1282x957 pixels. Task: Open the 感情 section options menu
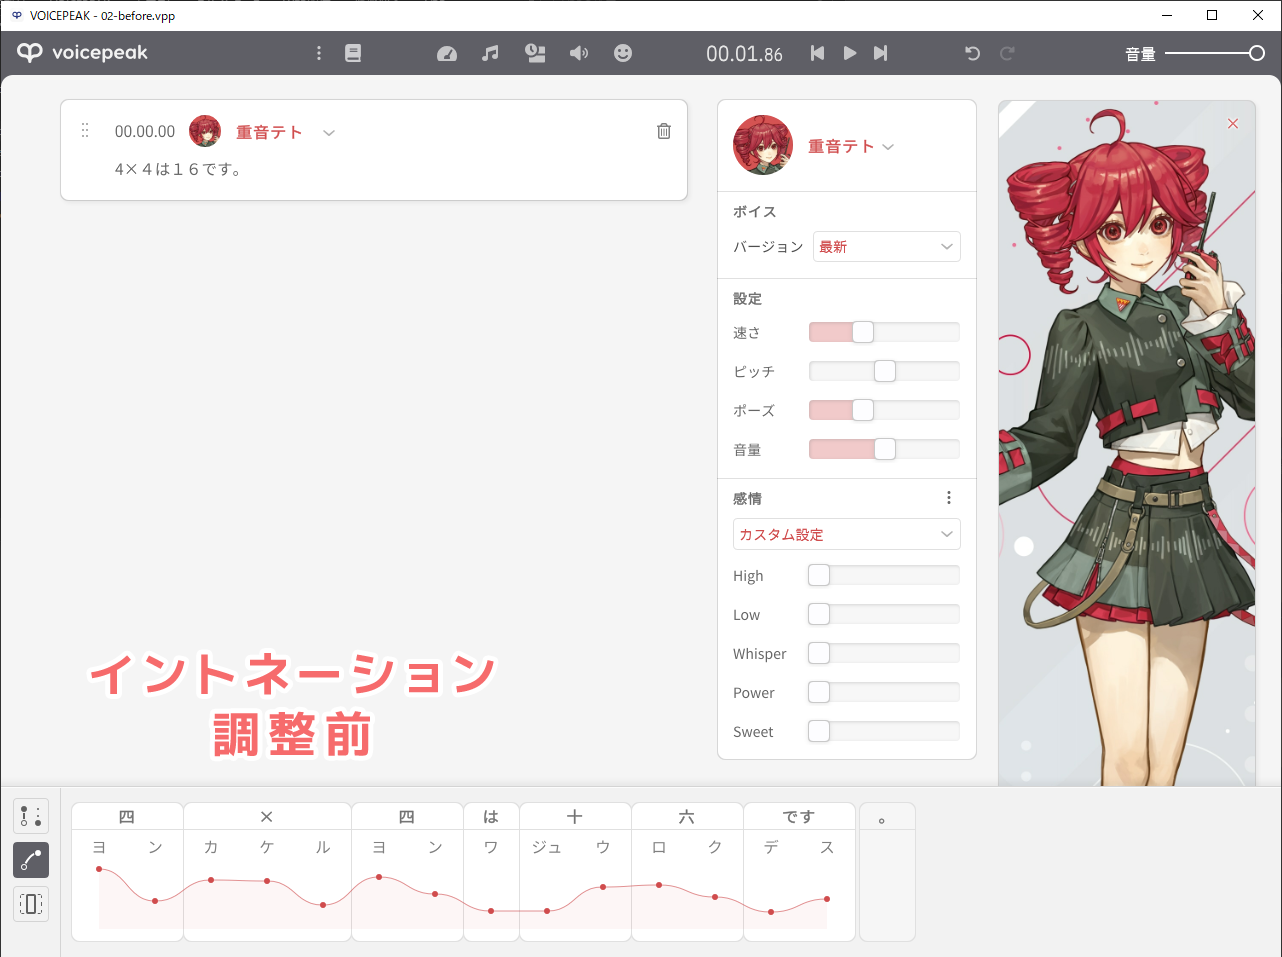click(949, 498)
